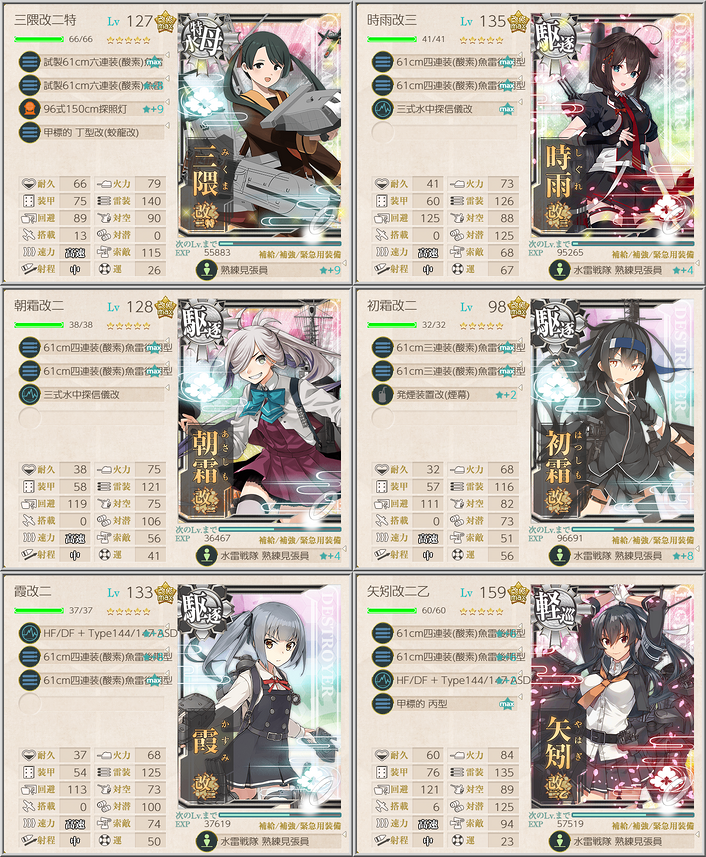Click Shigure's green HP bar
The image size is (706, 857).
[x=392, y=39]
